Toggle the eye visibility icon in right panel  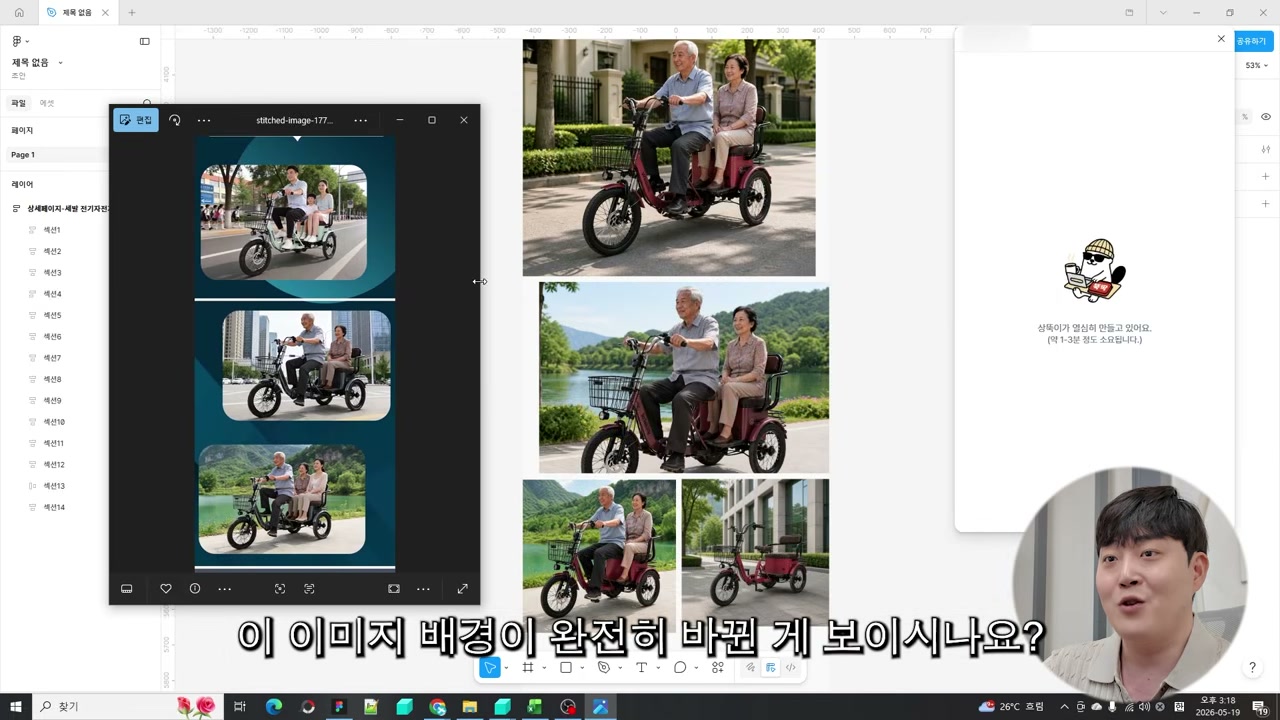click(1266, 117)
